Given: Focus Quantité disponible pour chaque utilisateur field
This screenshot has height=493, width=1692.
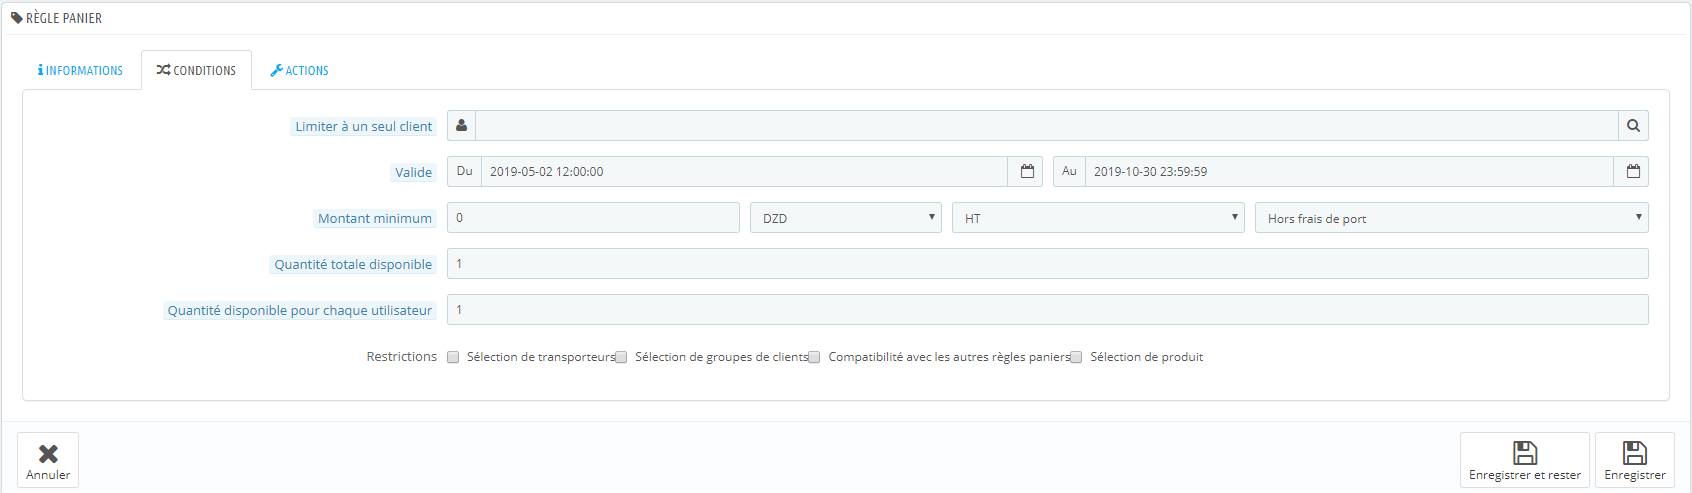Looking at the screenshot, I should coord(1047,310).
